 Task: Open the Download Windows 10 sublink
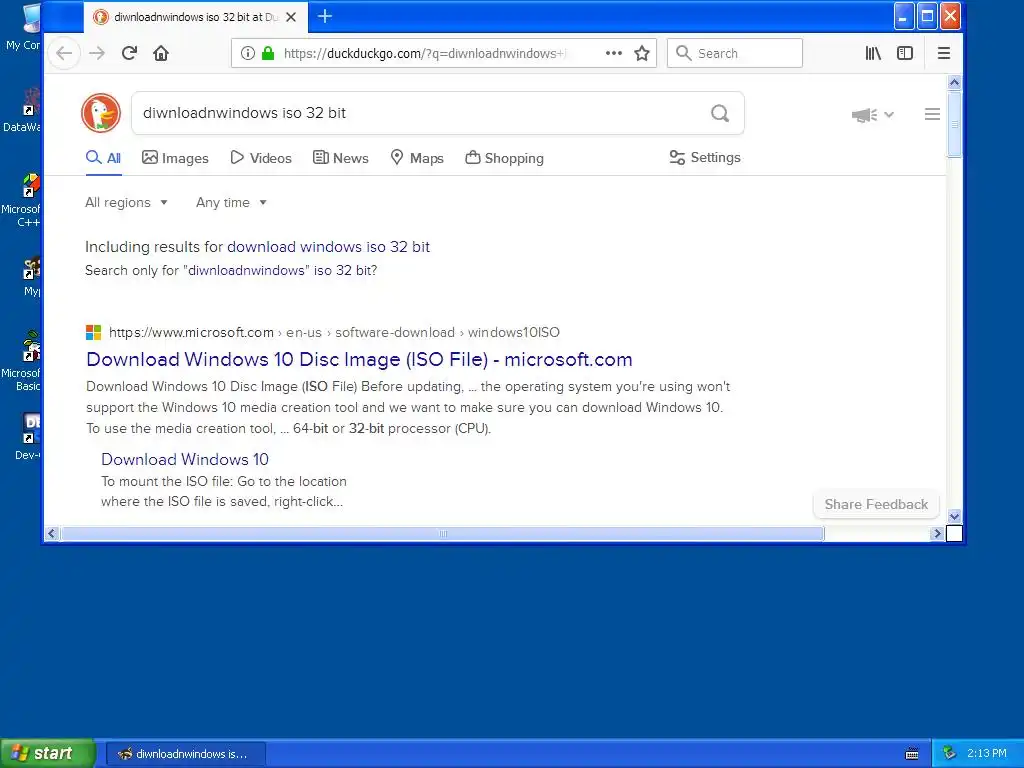(185, 459)
